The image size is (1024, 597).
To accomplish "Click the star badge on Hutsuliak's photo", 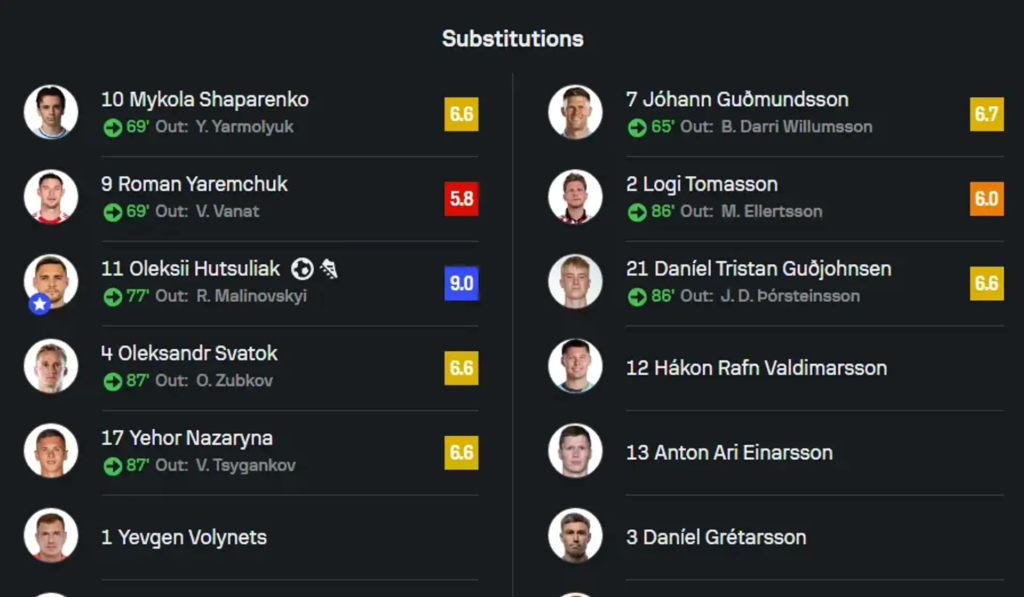I will pyautogui.click(x=40, y=304).
